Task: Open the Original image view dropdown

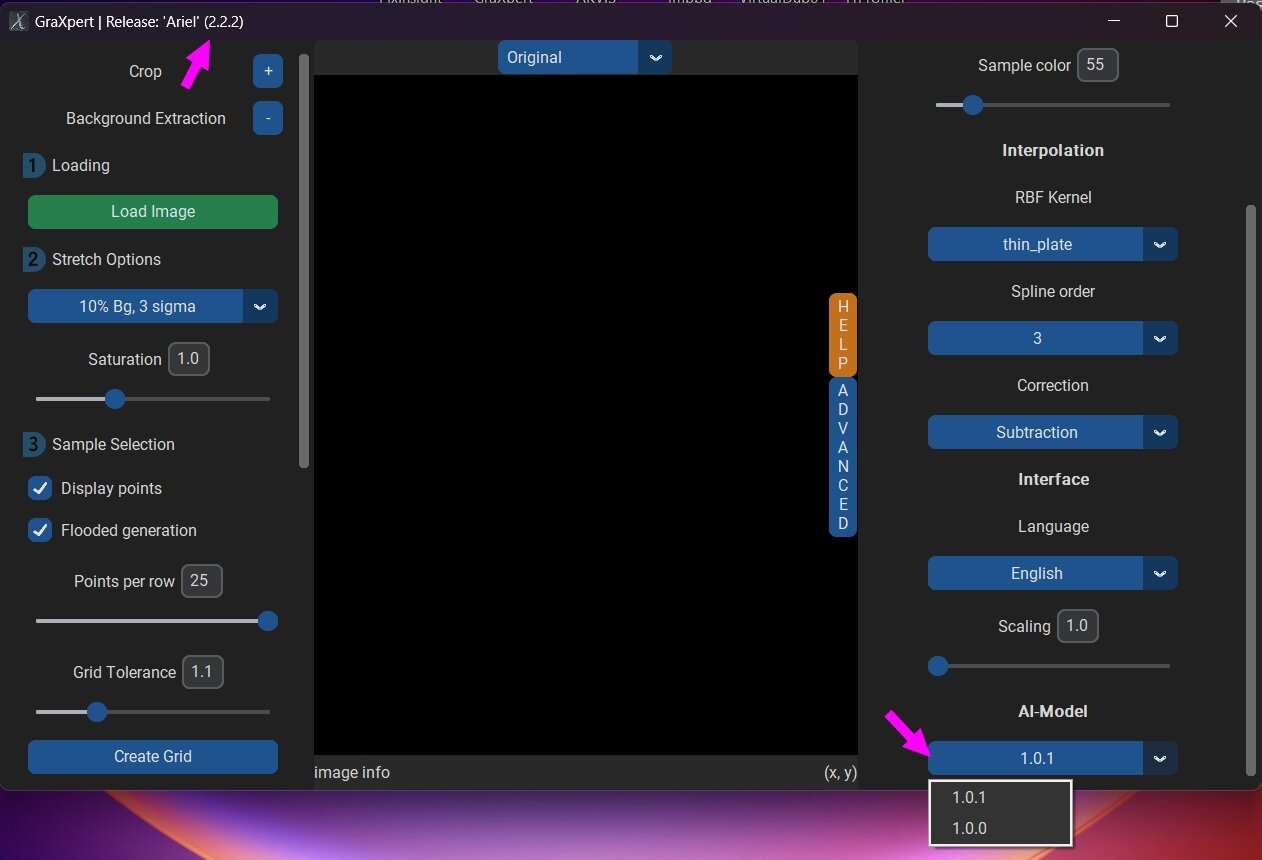Action: click(585, 57)
